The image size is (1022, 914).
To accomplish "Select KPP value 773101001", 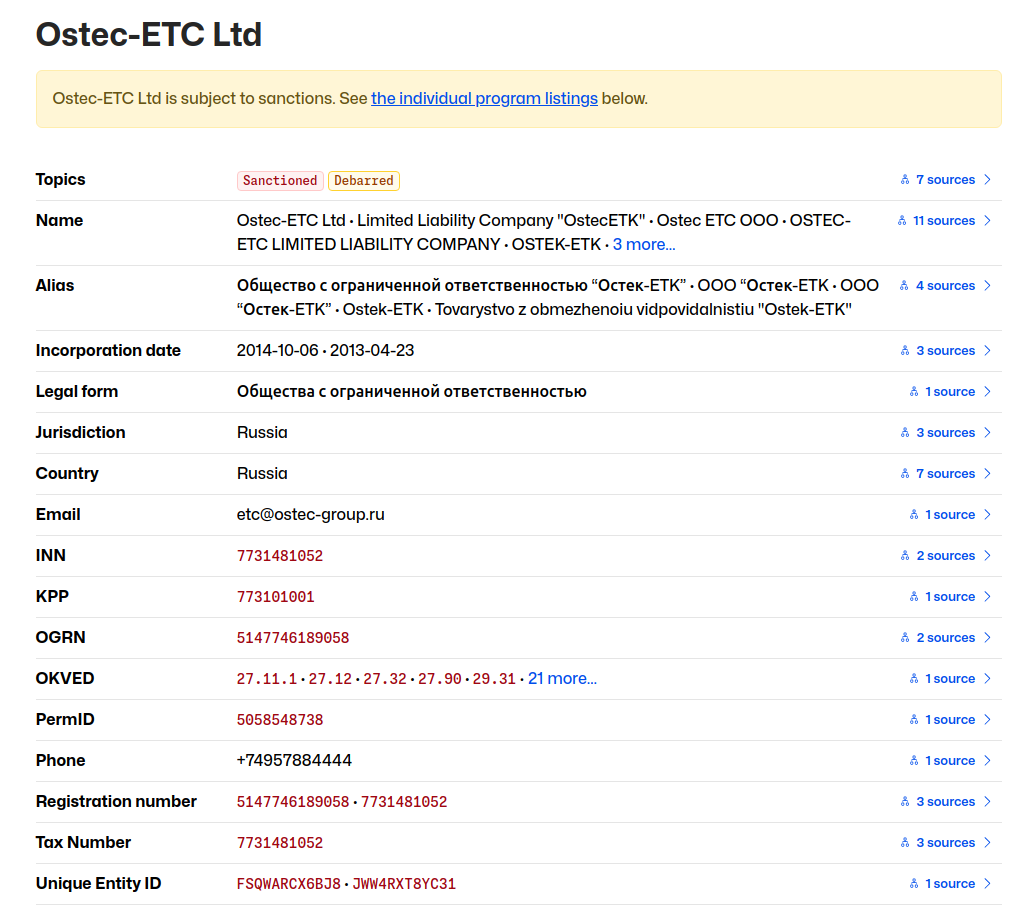I will click(275, 597).
